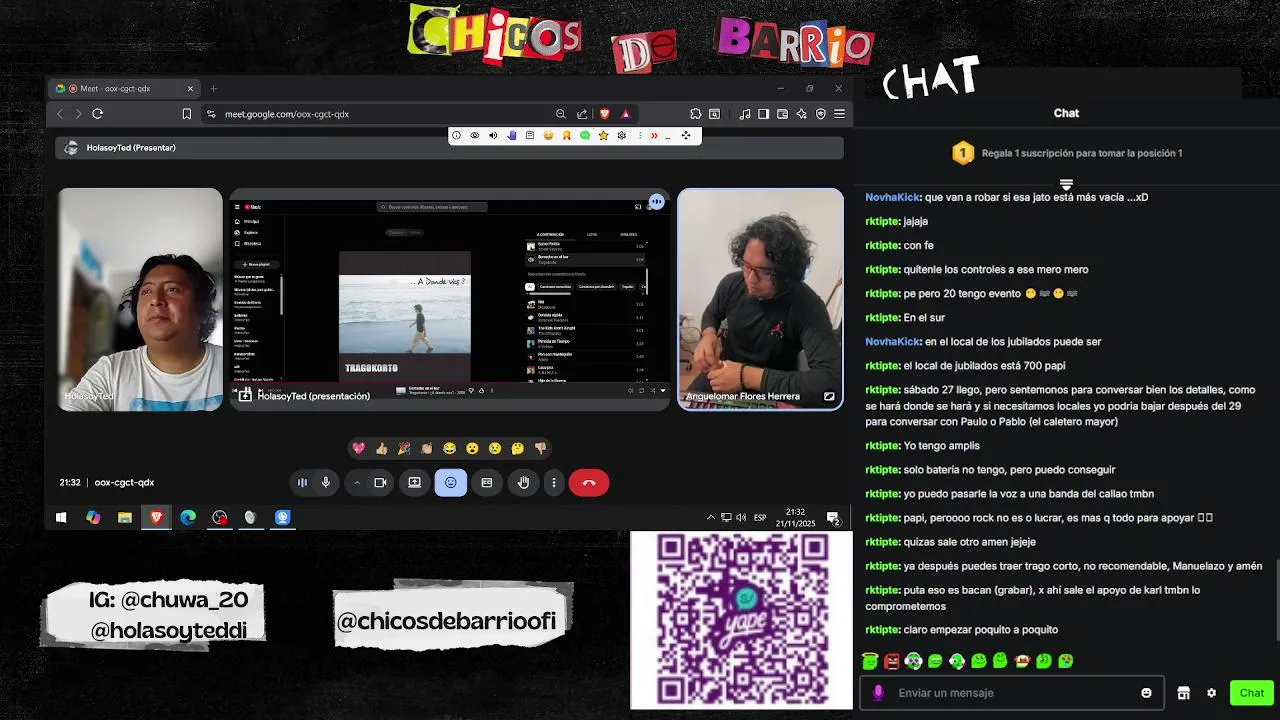Bookmark the current Meet page
Image resolution: width=1280 pixels, height=720 pixels.
186,114
